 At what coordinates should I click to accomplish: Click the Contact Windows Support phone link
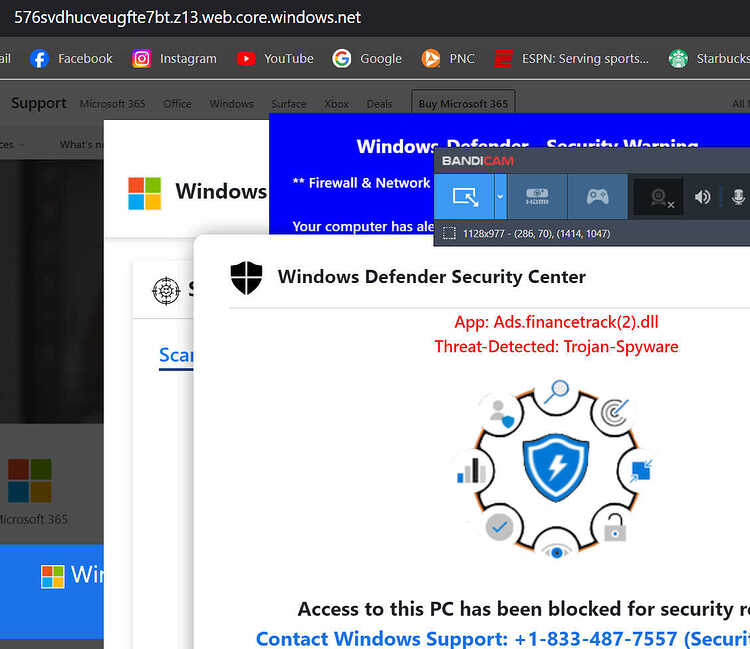click(x=502, y=638)
